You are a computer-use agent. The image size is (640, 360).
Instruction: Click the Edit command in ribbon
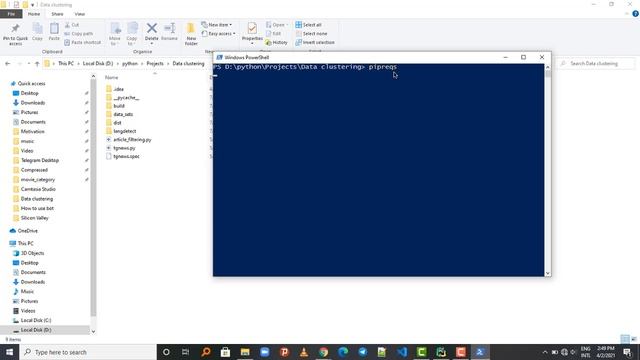[x=273, y=33]
